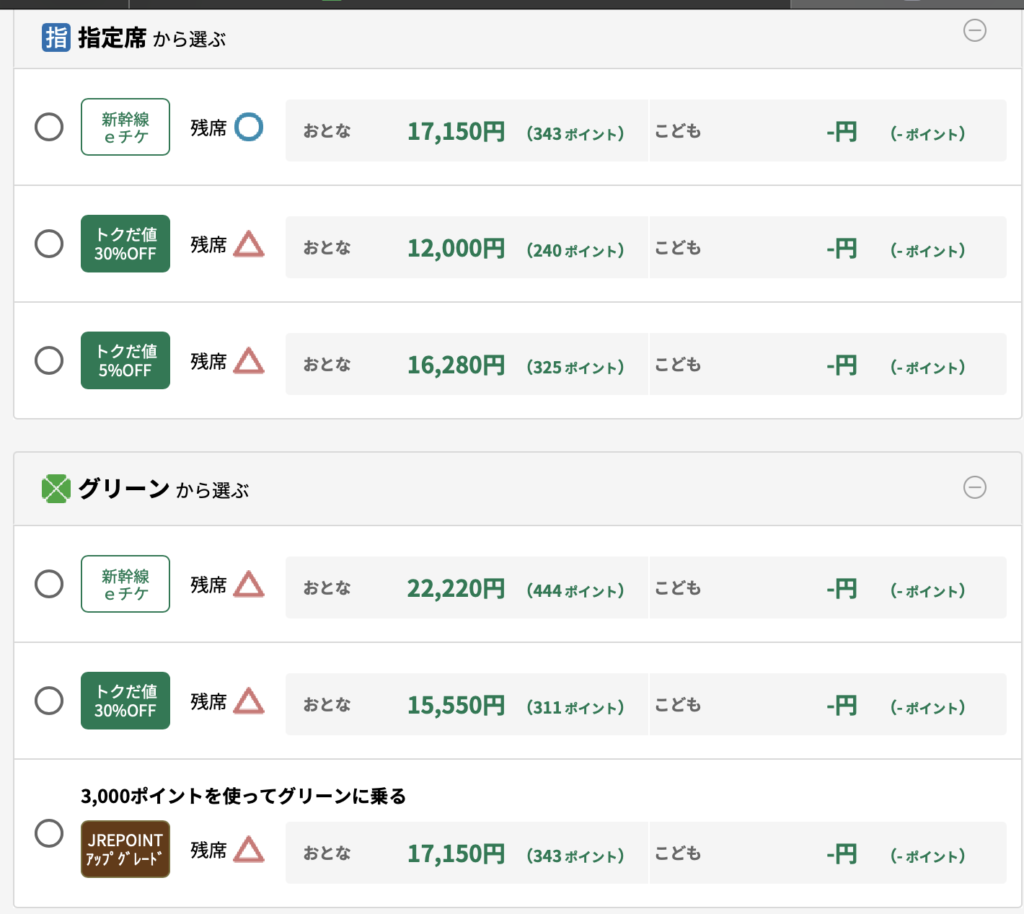
Task: Click adult price 17,150円 in JREPOINT row
Action: pyautogui.click(x=456, y=853)
